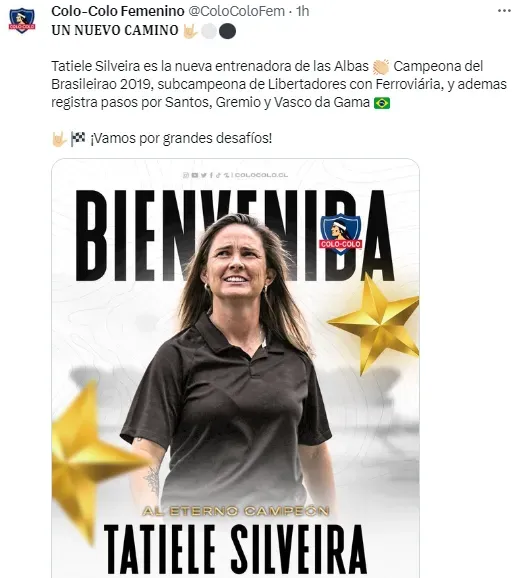Screen dimensions: 518x578
Task: Click the white circle emoji in headline
Action: pyautogui.click(x=209, y=31)
